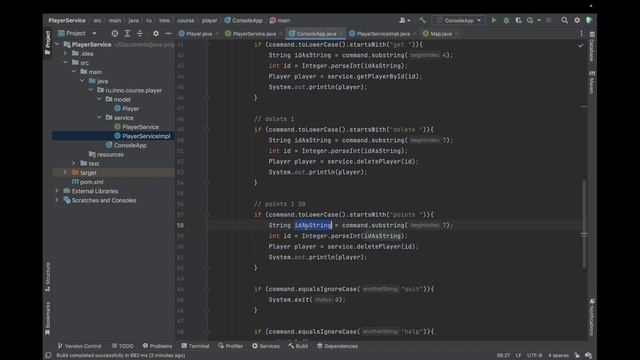Switch to Map.java tab
Viewport: 640px width, 360px height.
[440, 34]
